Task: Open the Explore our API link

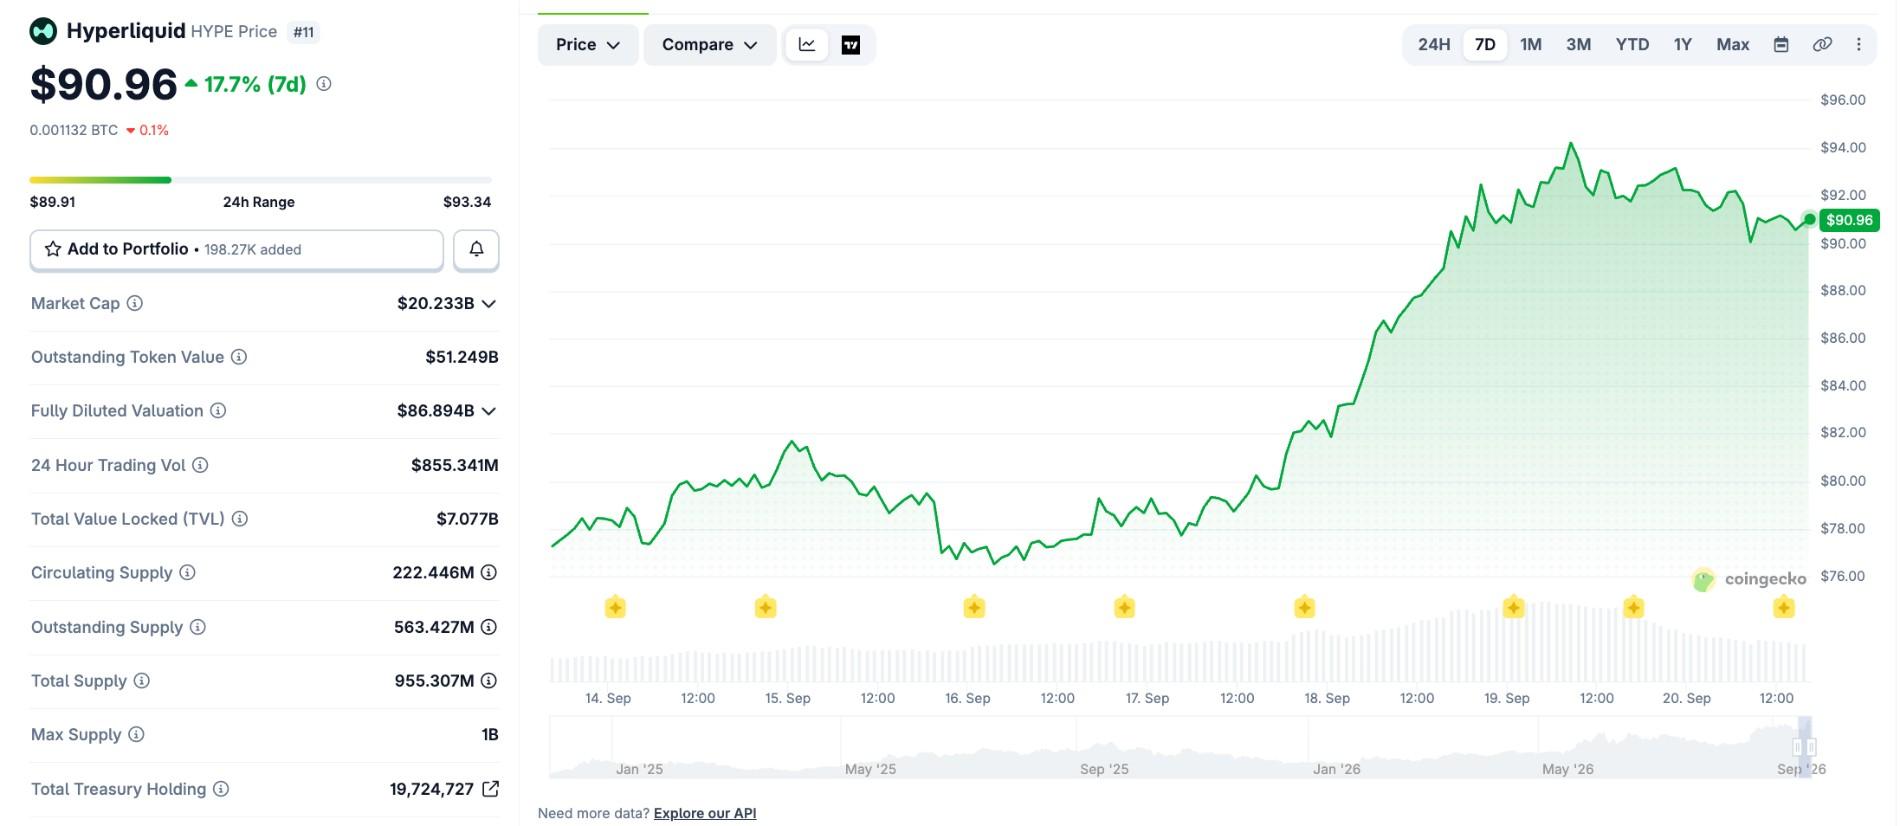Action: point(705,813)
